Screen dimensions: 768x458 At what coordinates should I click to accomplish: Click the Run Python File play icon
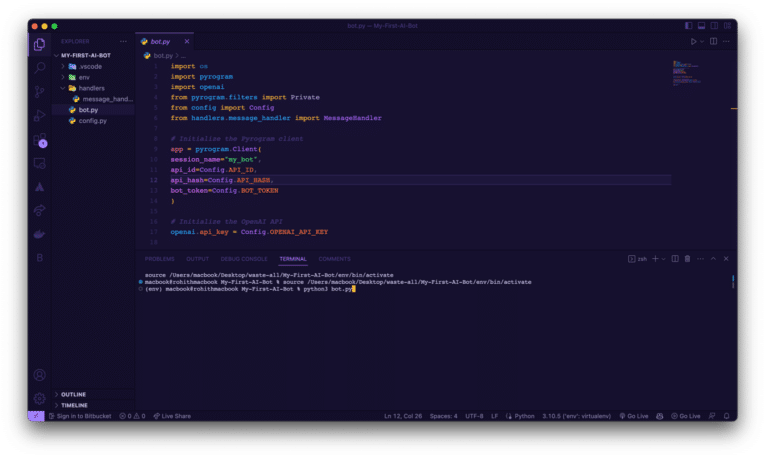(693, 41)
